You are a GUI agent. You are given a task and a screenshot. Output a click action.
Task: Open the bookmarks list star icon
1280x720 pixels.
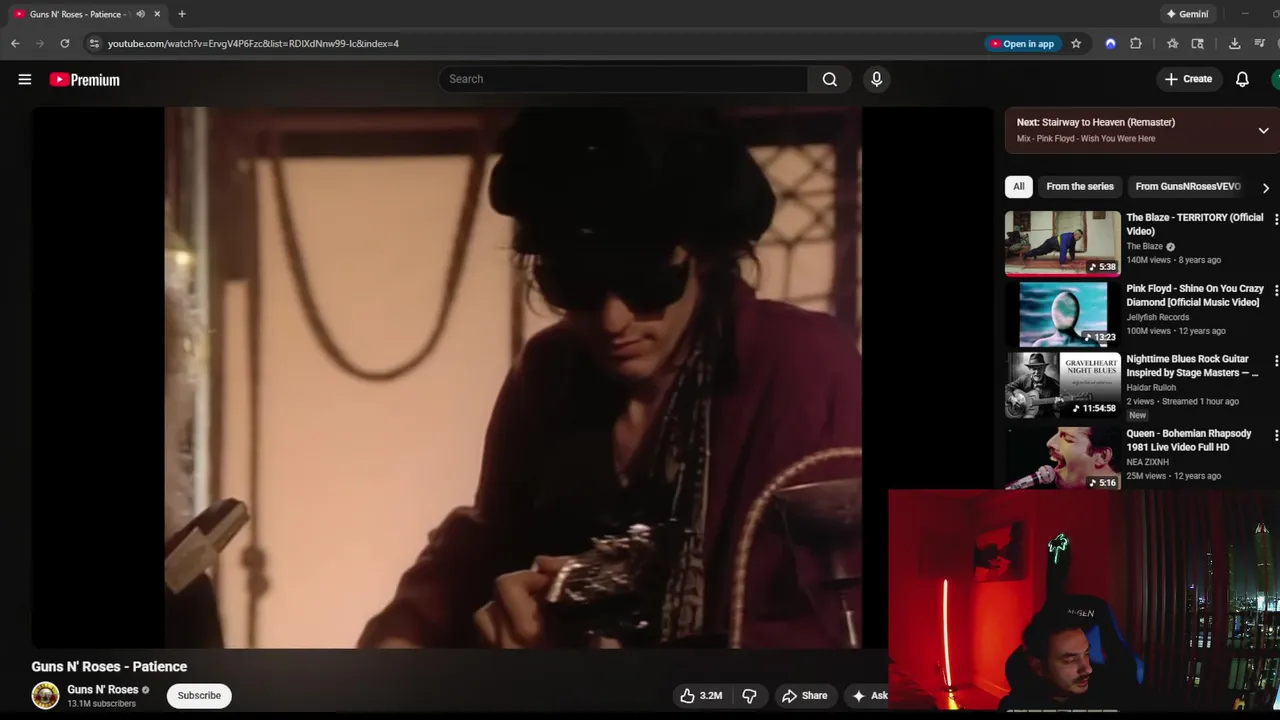1172,44
